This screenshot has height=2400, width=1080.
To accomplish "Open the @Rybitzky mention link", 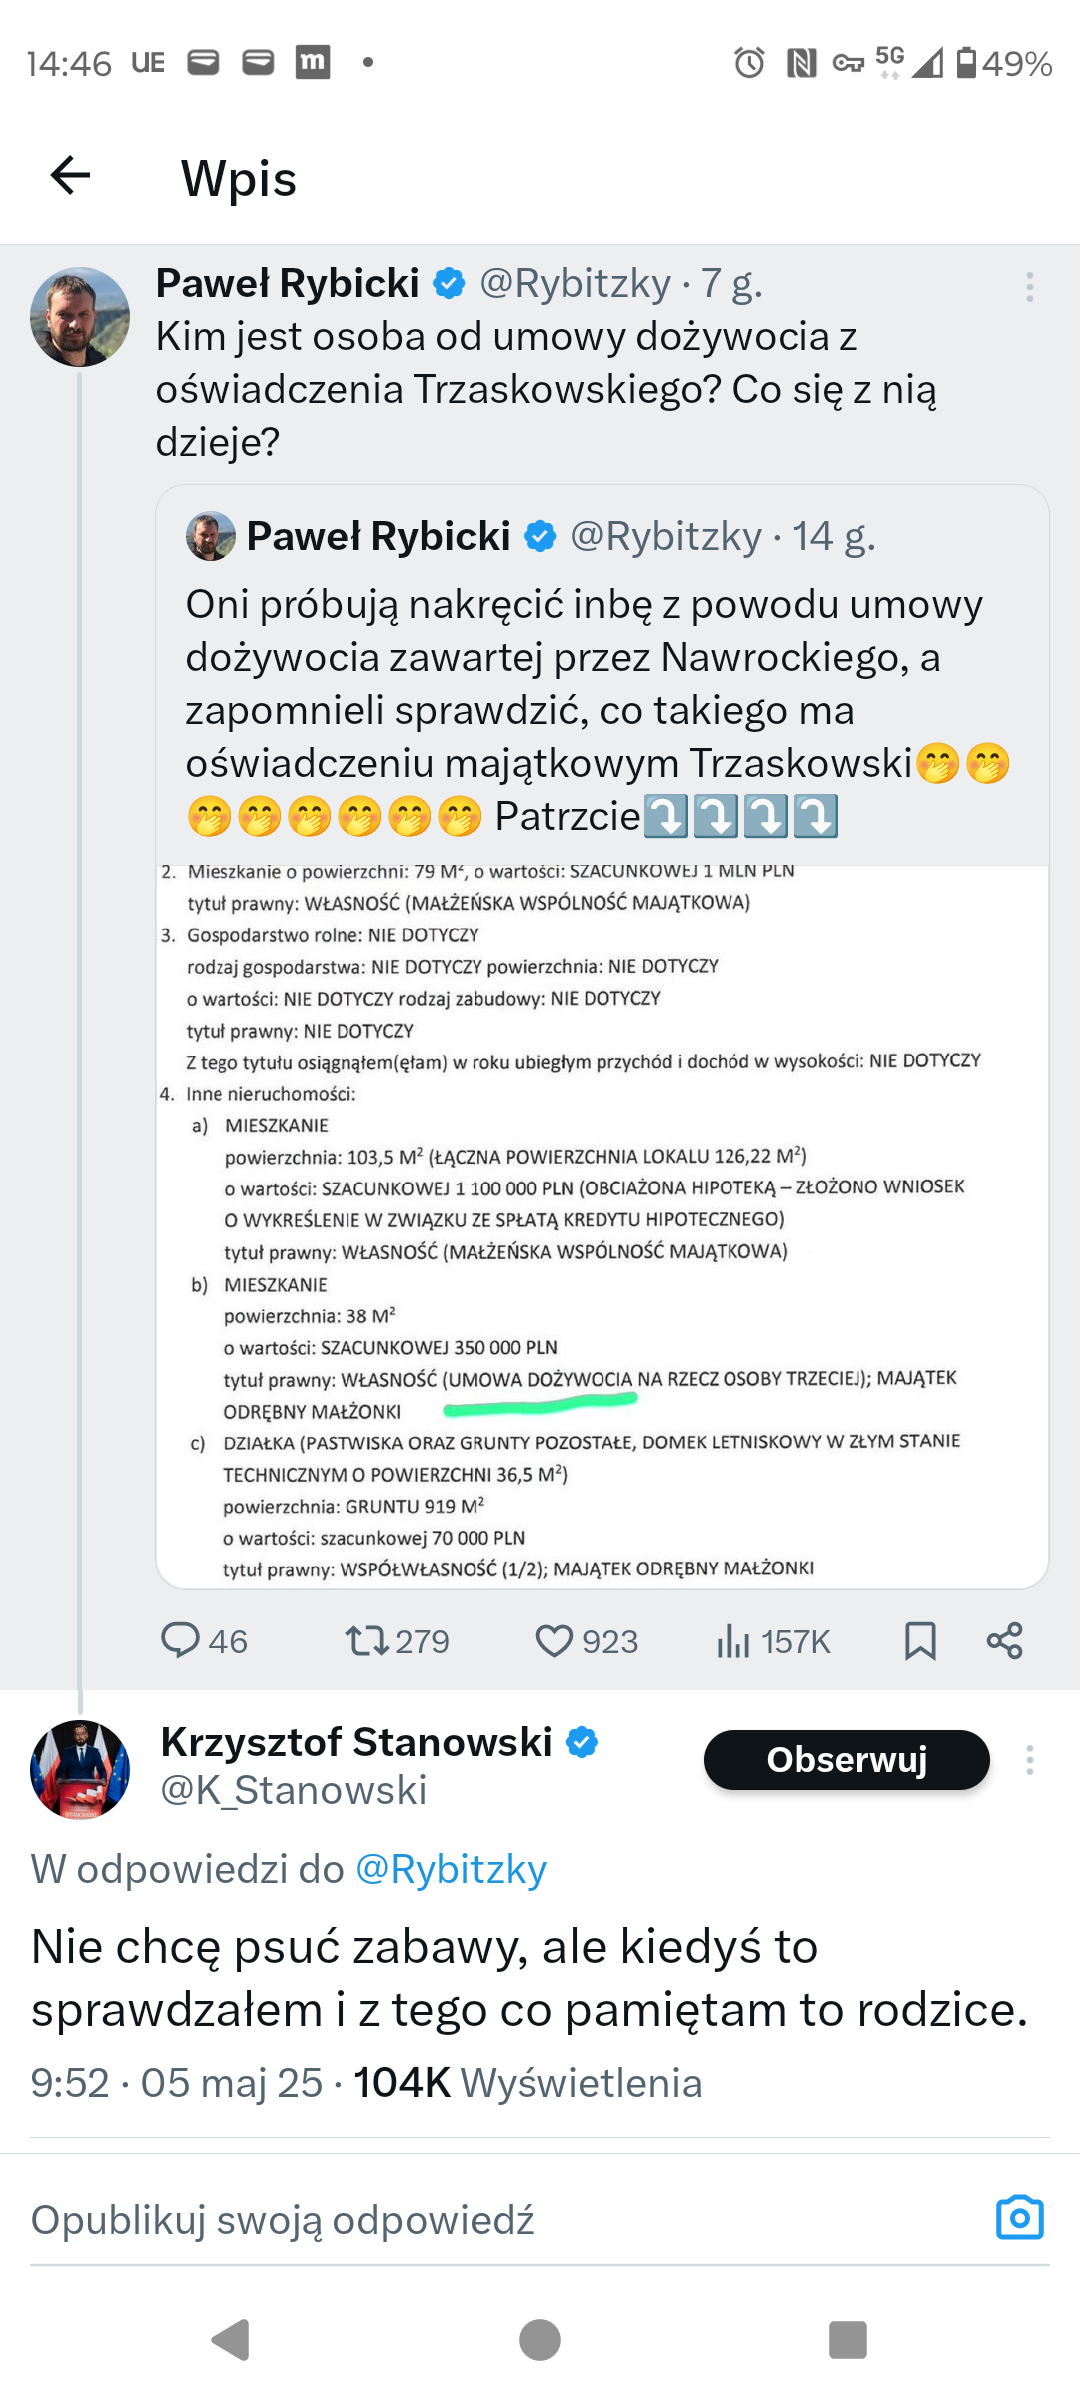I will pos(451,1869).
